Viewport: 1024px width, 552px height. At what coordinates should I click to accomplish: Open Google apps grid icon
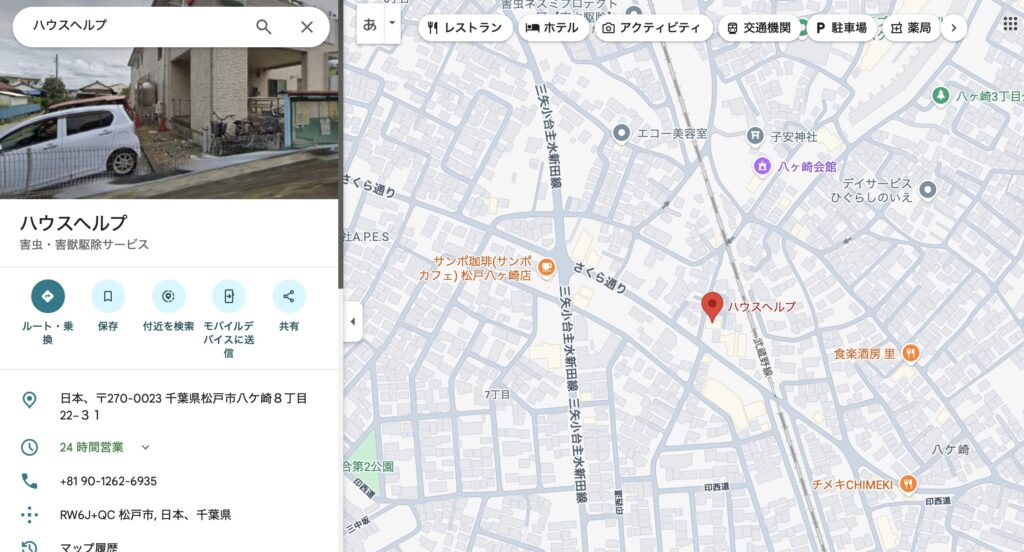click(x=1010, y=24)
